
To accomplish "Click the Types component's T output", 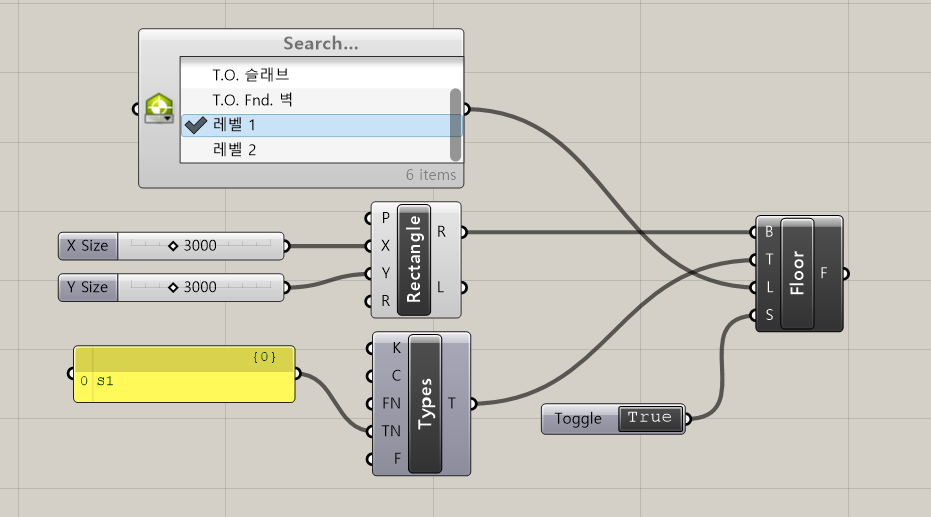I will pyautogui.click(x=453, y=403).
